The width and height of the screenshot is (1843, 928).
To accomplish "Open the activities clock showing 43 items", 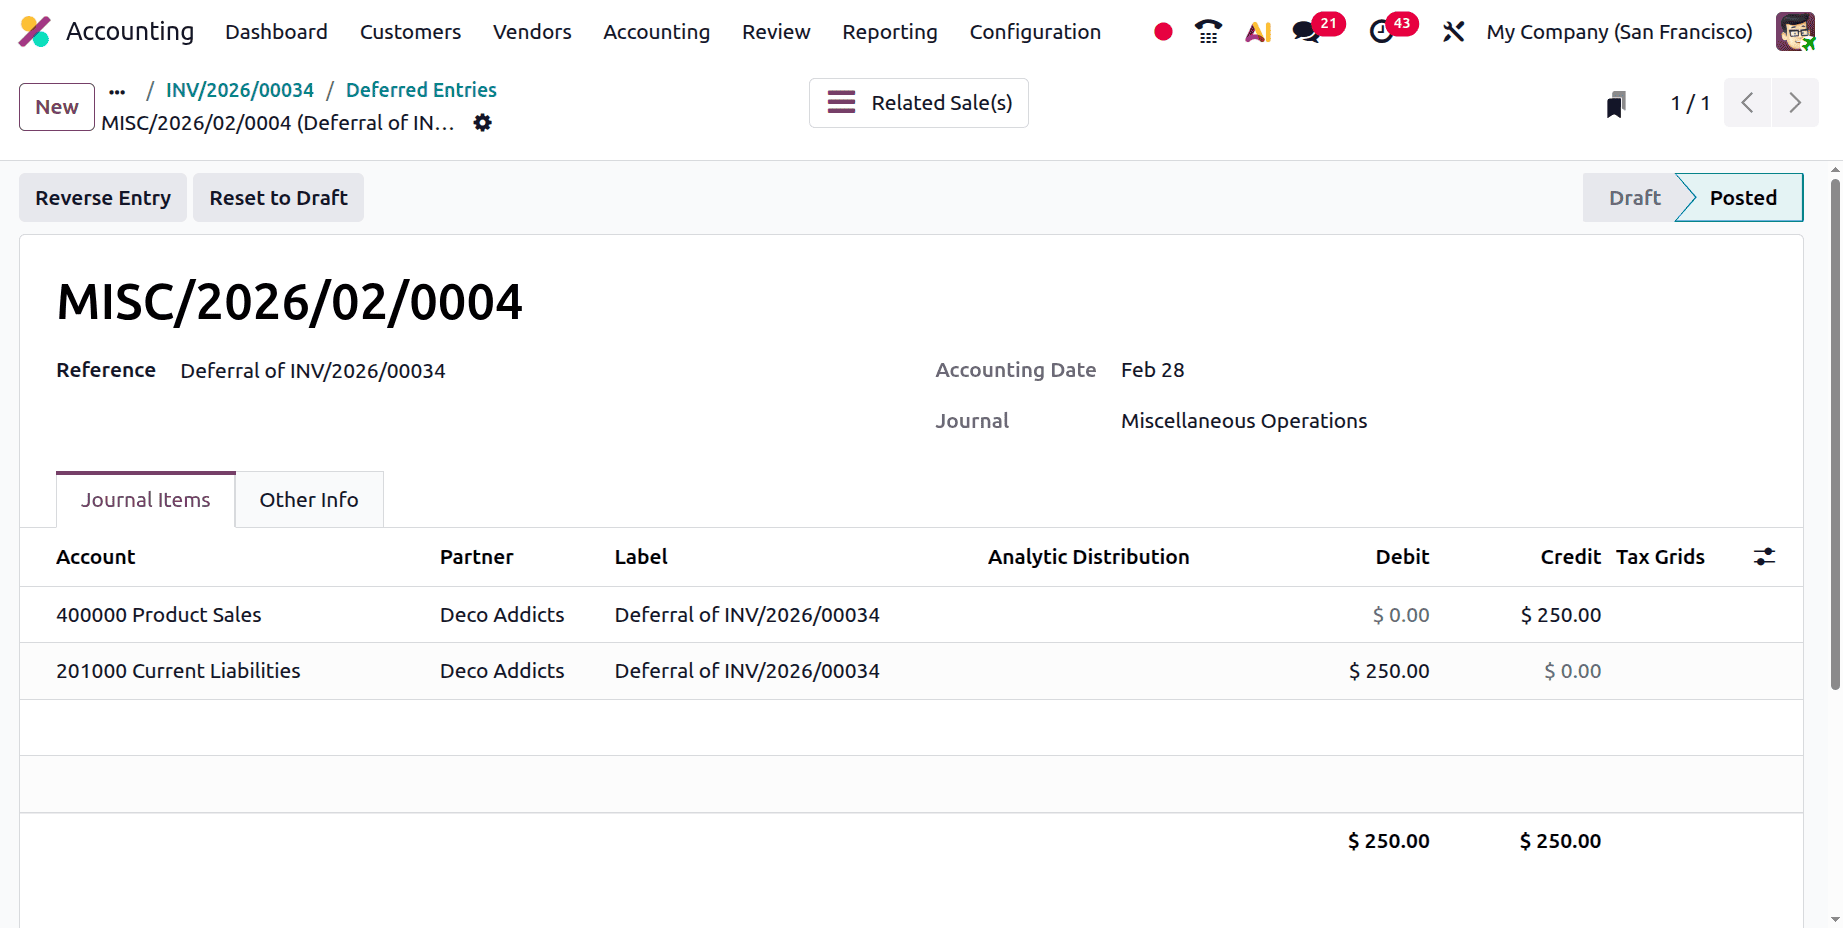I will tap(1381, 31).
